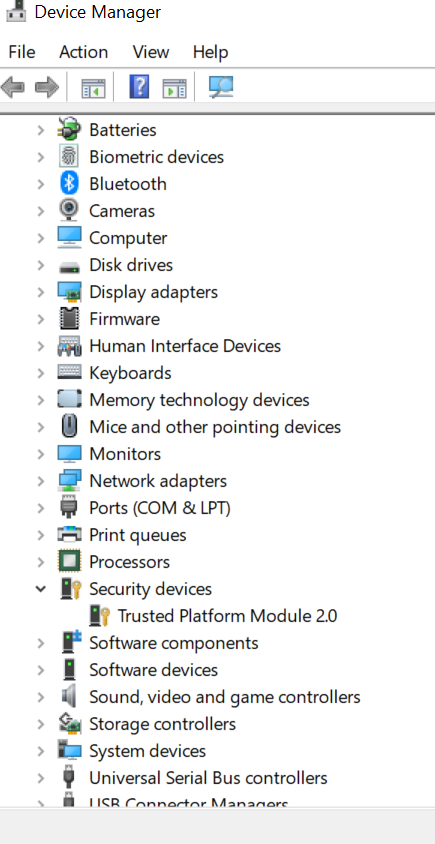Expand Universal Serial Bus controllers
Screen dimensions: 435x844
tap(40, 778)
